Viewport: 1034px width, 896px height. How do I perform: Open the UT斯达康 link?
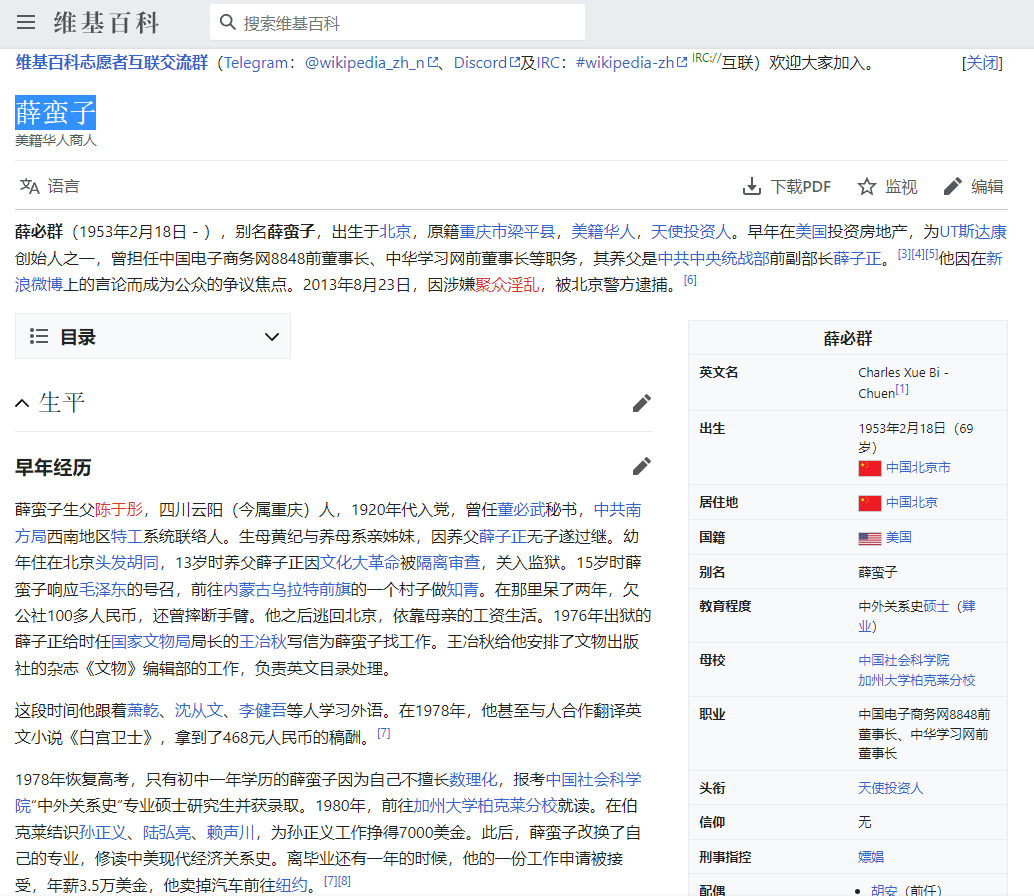point(973,231)
